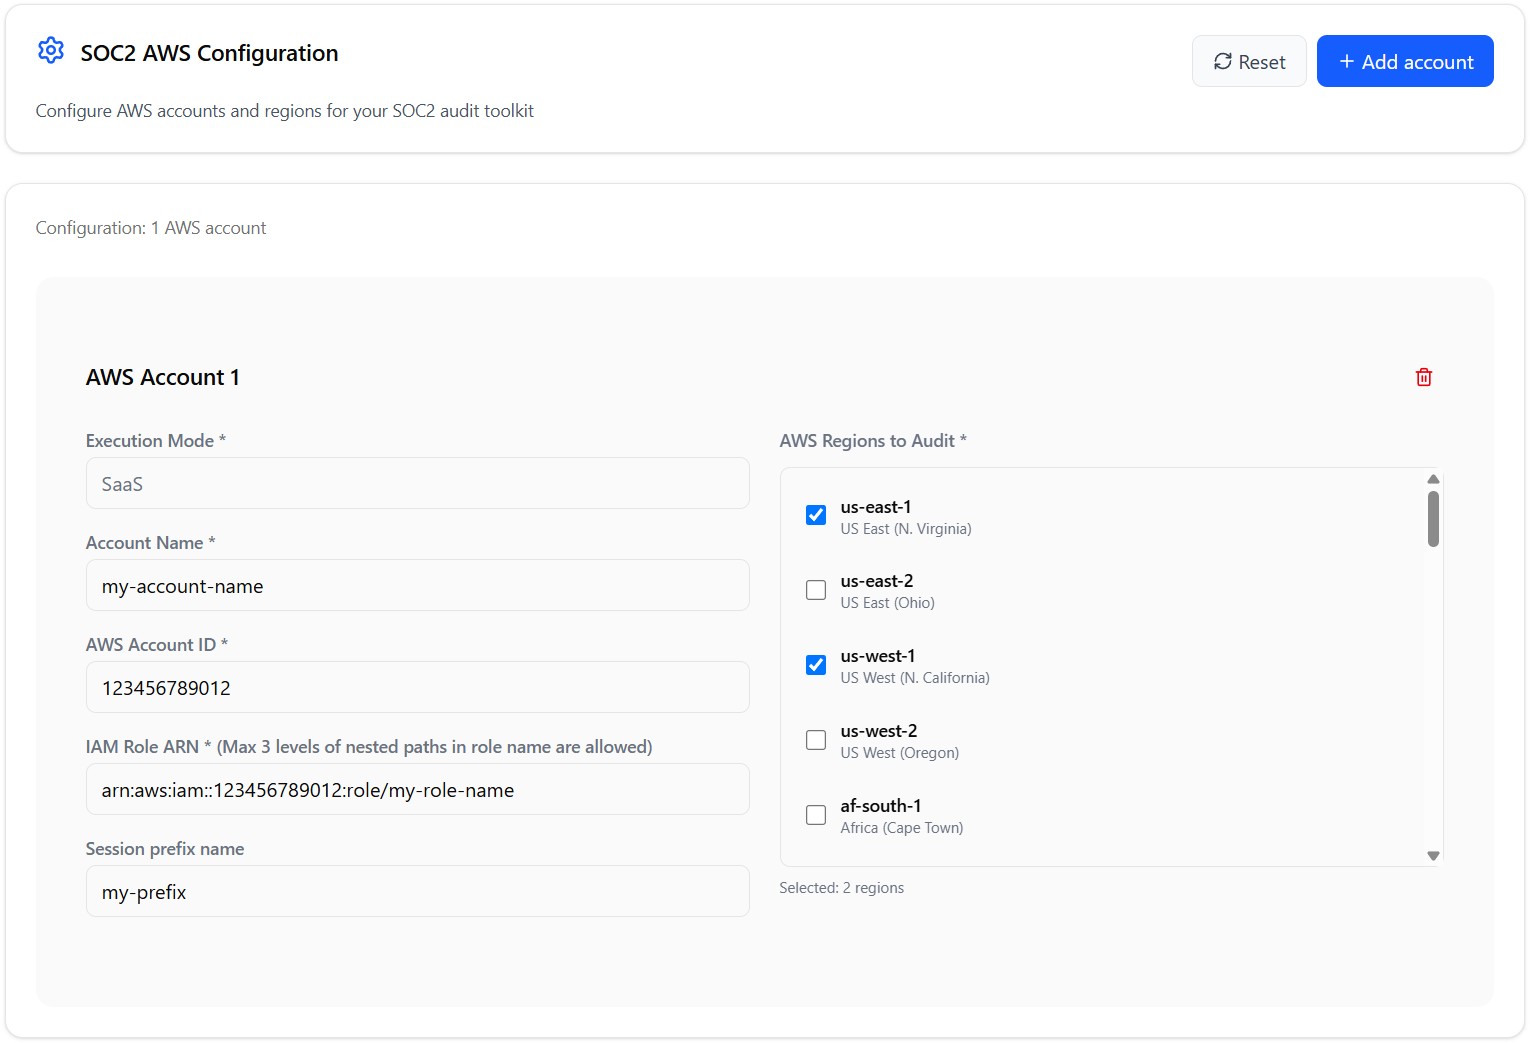This screenshot has height=1043, width=1530.
Task: Click the AWS Account 1 heading
Action: click(162, 377)
